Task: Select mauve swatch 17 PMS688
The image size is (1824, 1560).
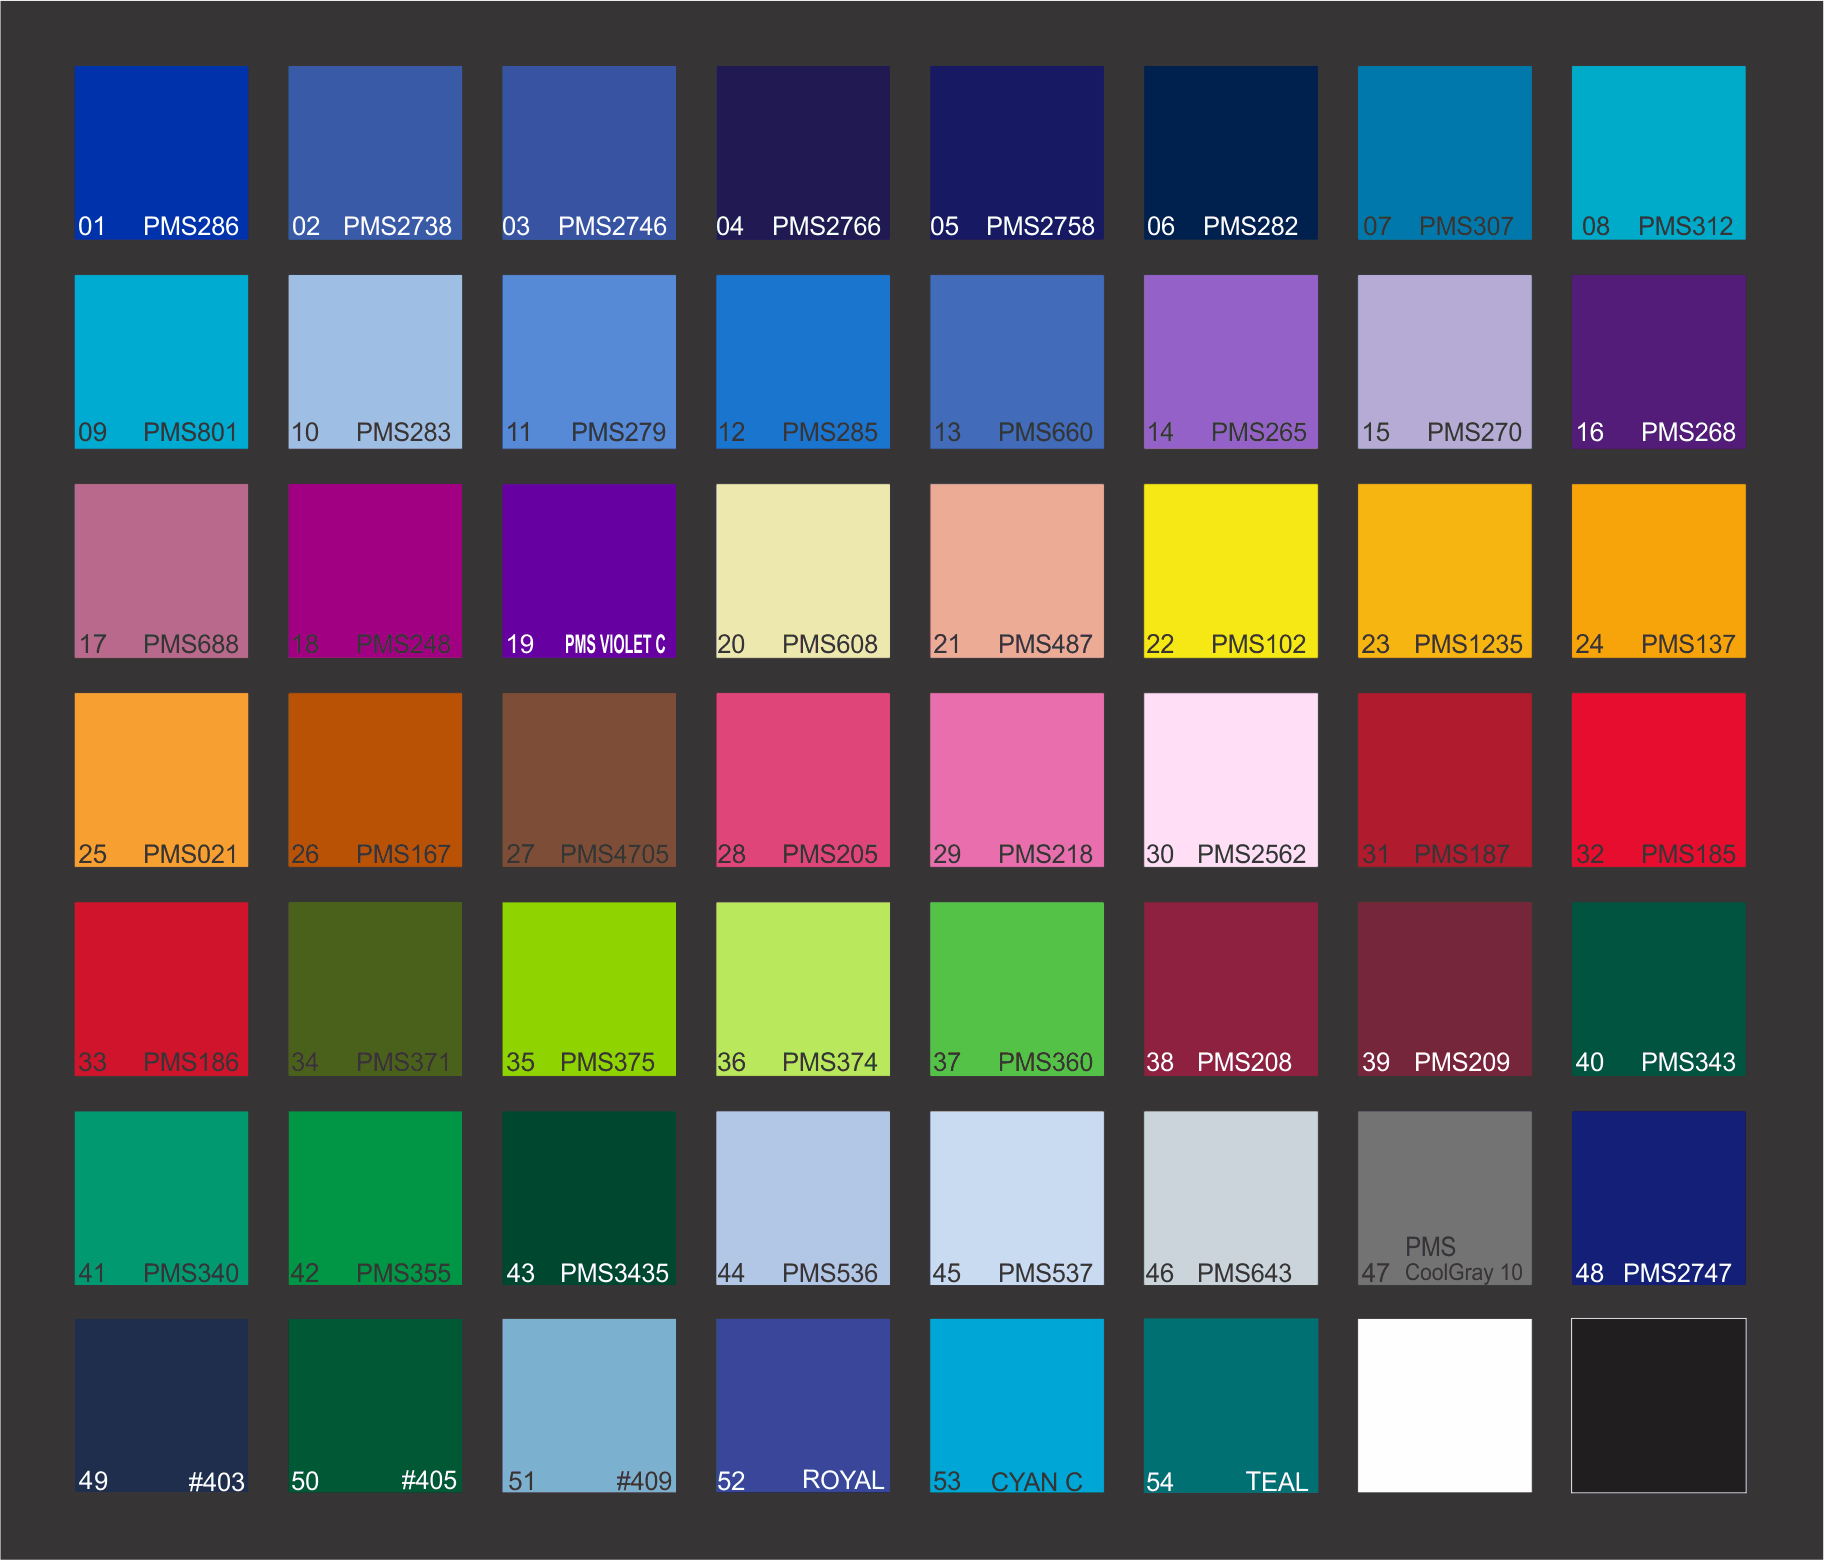Action: [x=161, y=571]
